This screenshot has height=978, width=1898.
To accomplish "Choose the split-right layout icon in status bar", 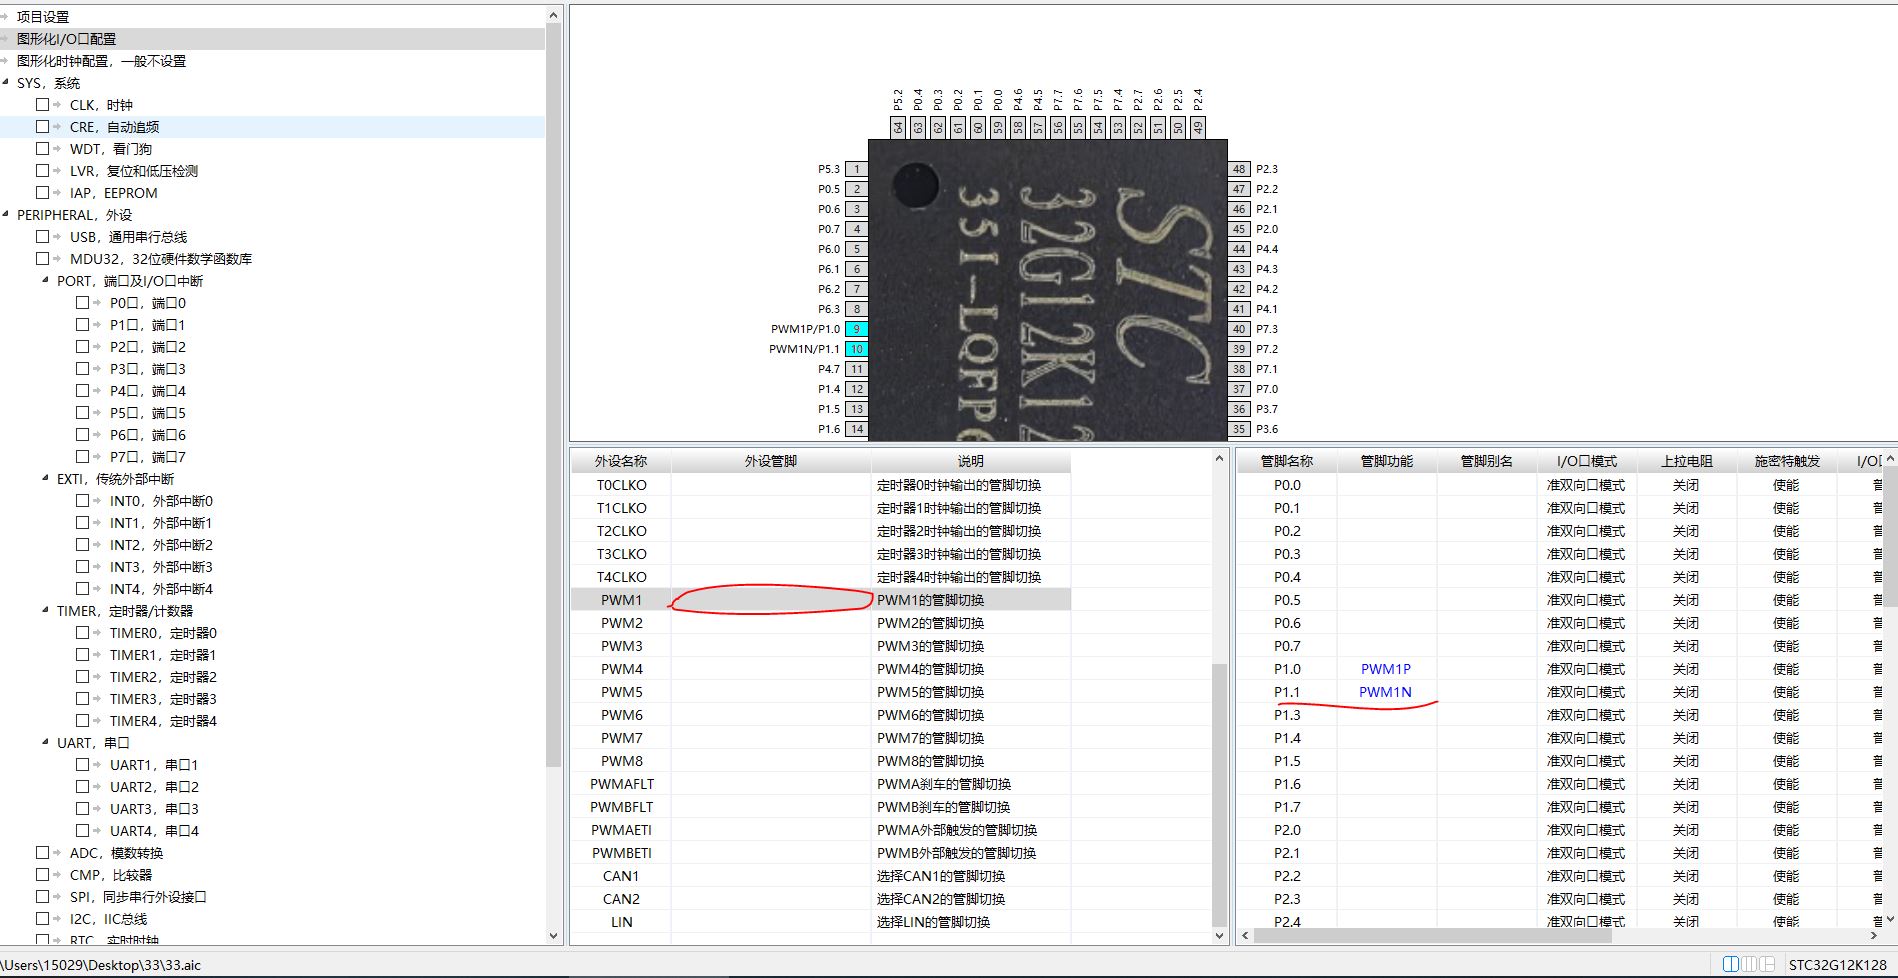I will pyautogui.click(x=1768, y=964).
